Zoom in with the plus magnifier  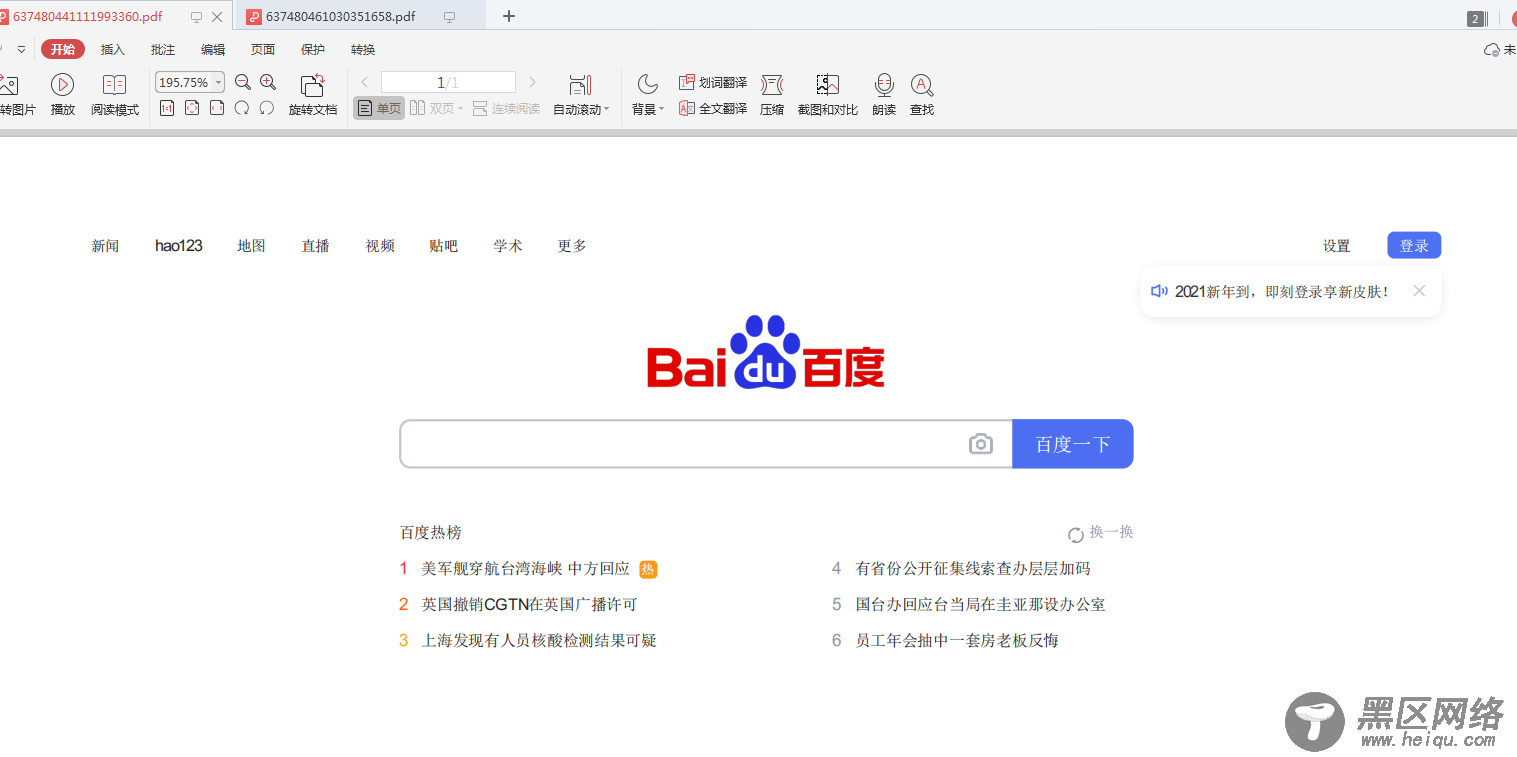[268, 82]
